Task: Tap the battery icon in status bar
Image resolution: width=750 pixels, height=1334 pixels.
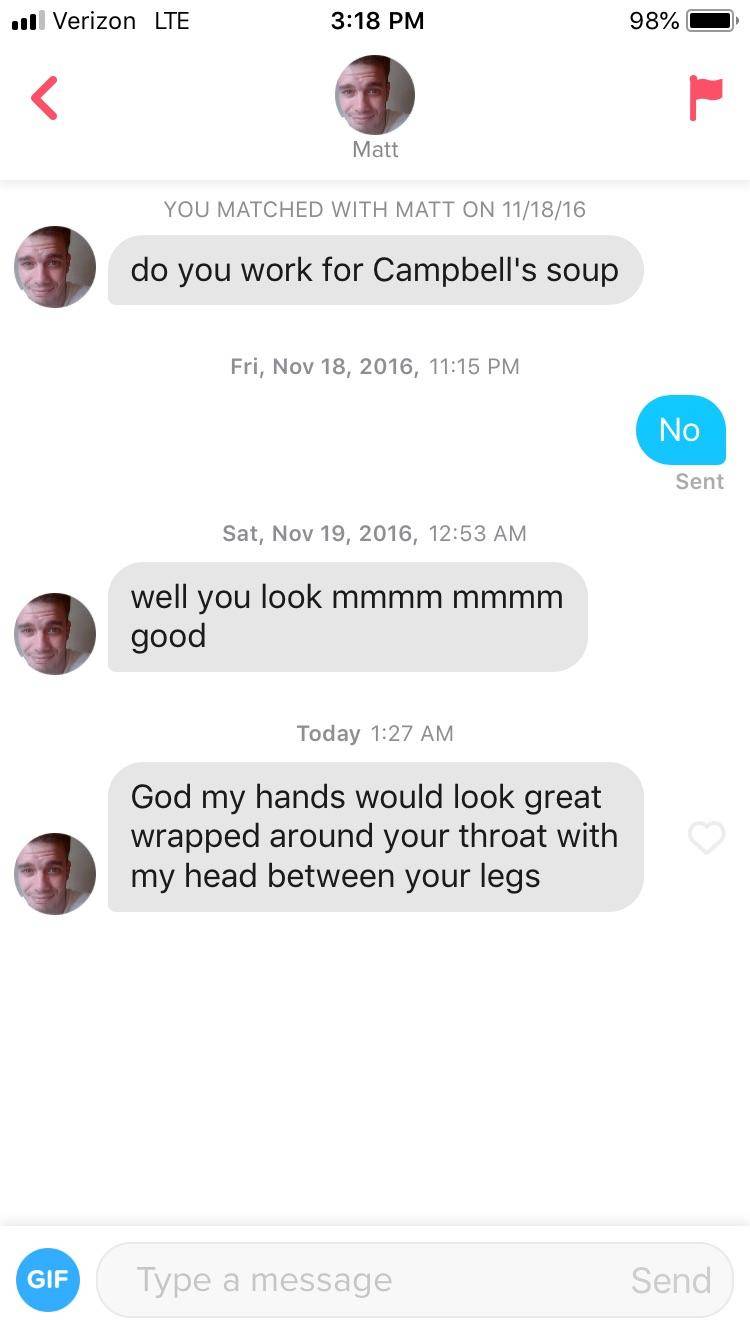Action: (x=713, y=21)
